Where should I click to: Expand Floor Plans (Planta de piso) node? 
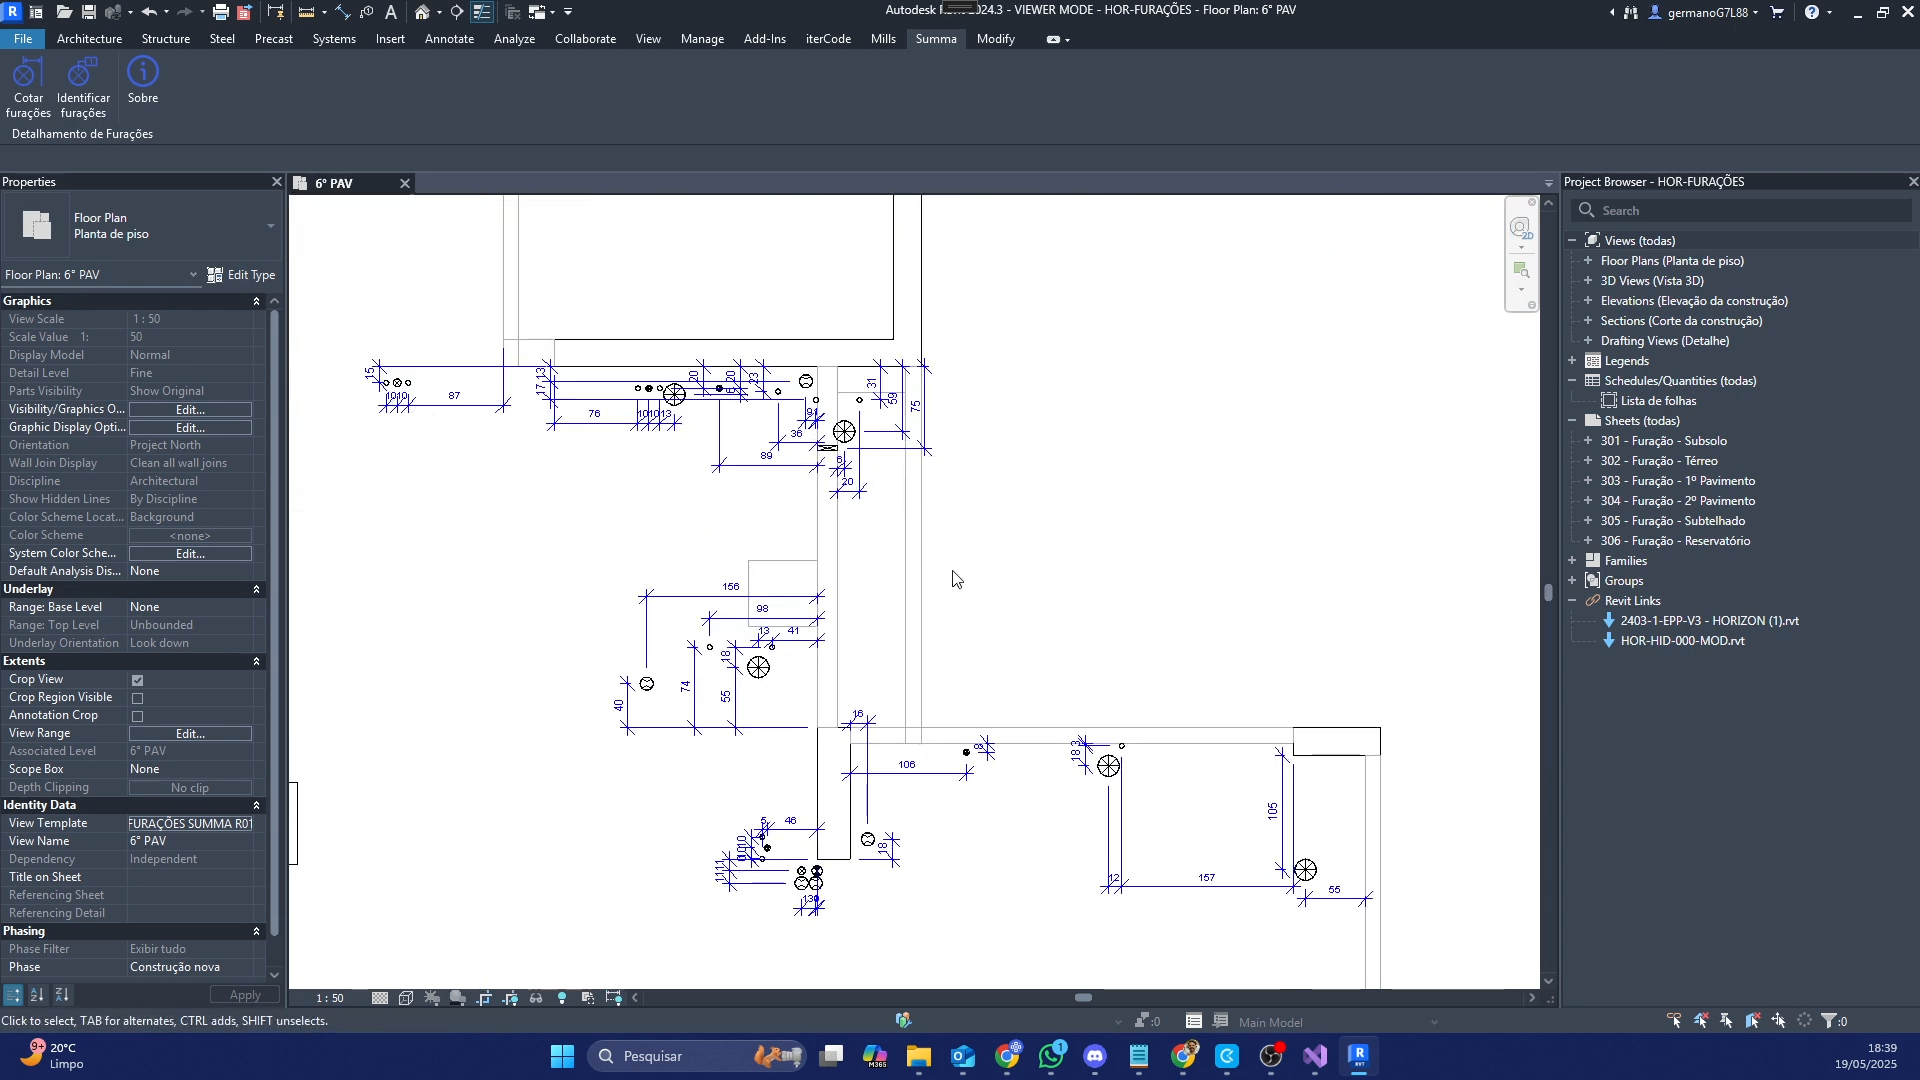pos(1588,261)
